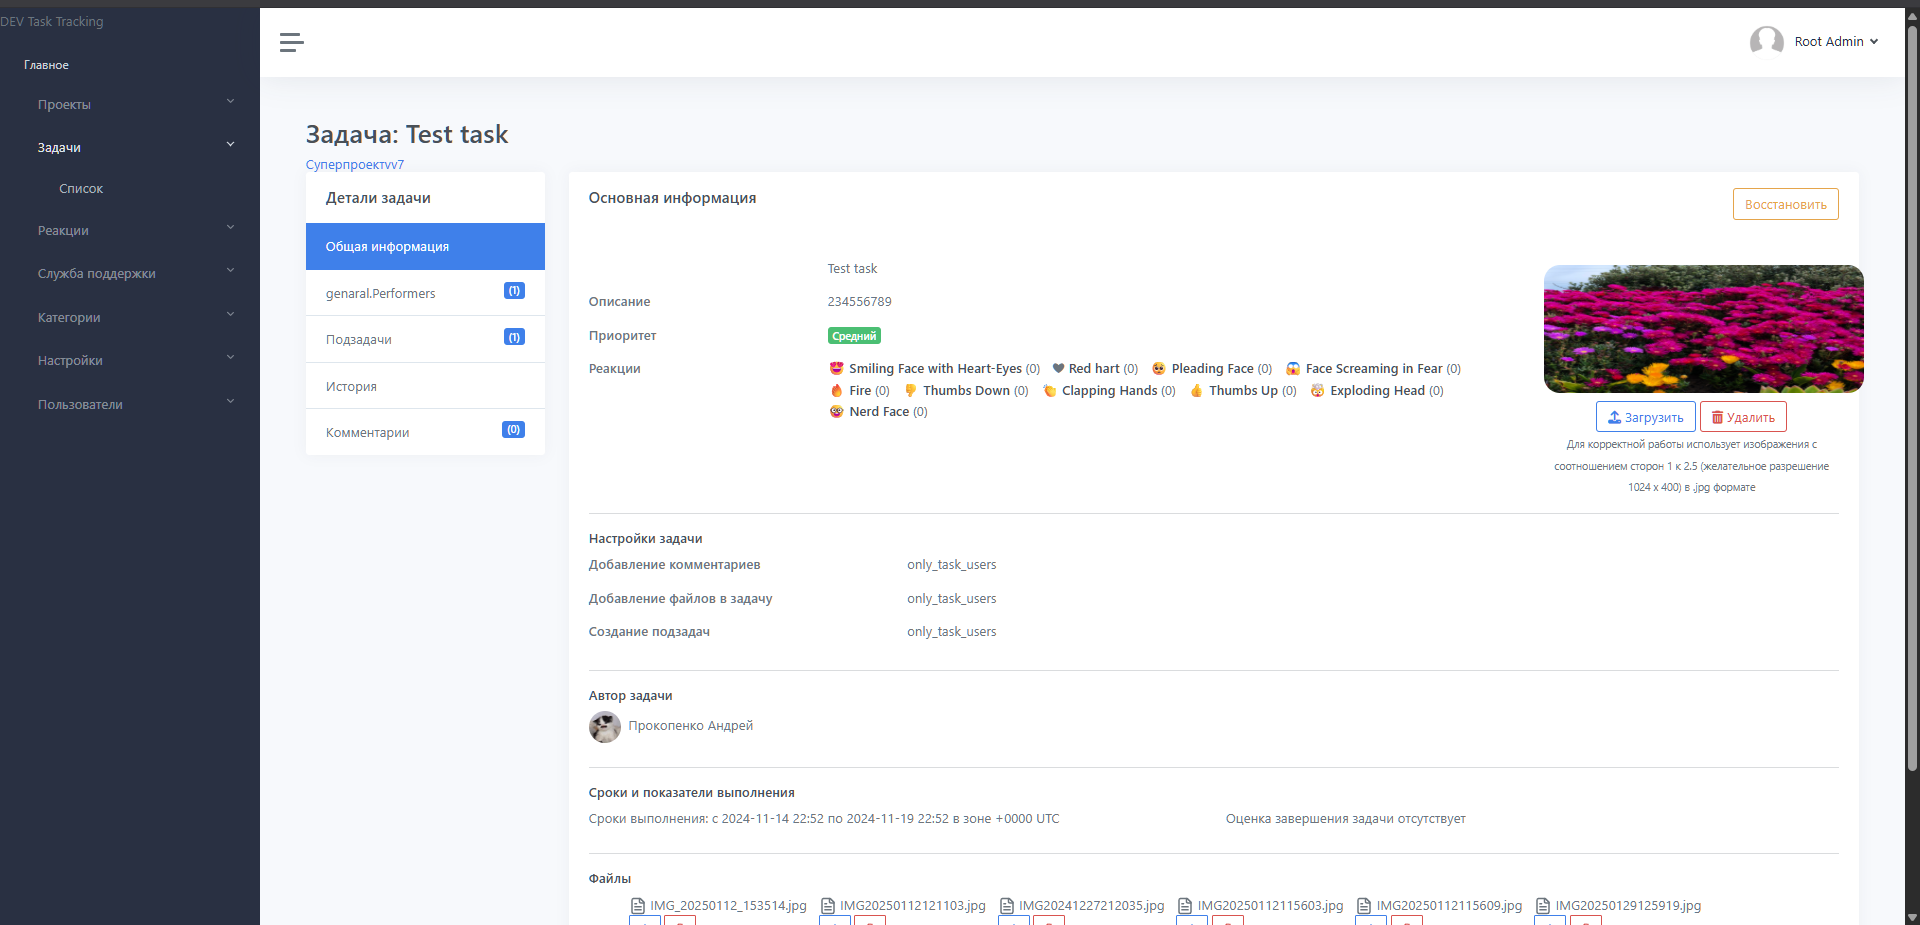Open the История tab
The image size is (1920, 925).
click(x=425, y=386)
